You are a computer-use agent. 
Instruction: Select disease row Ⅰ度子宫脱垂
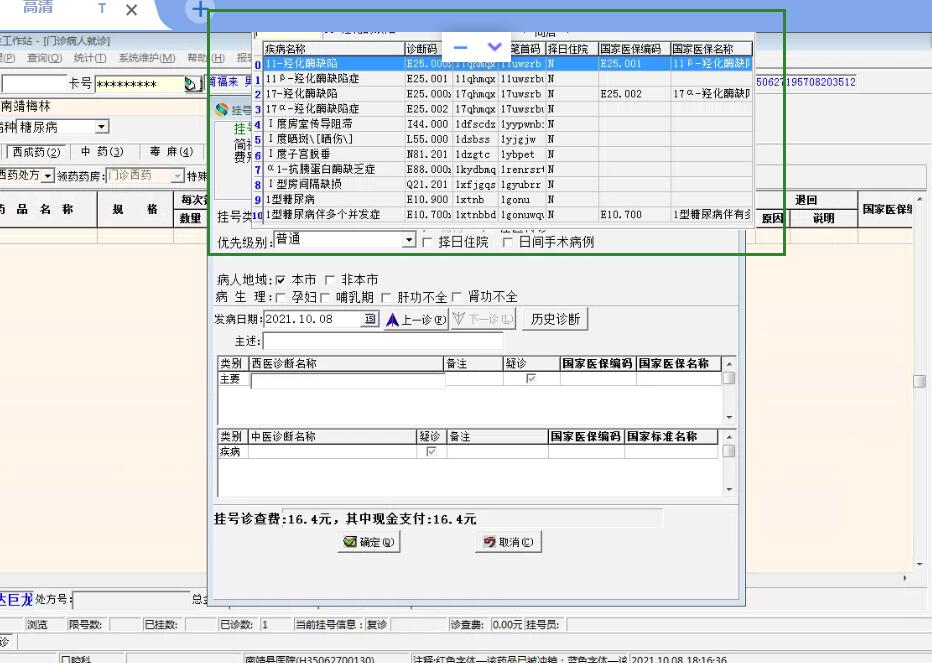pos(508,154)
